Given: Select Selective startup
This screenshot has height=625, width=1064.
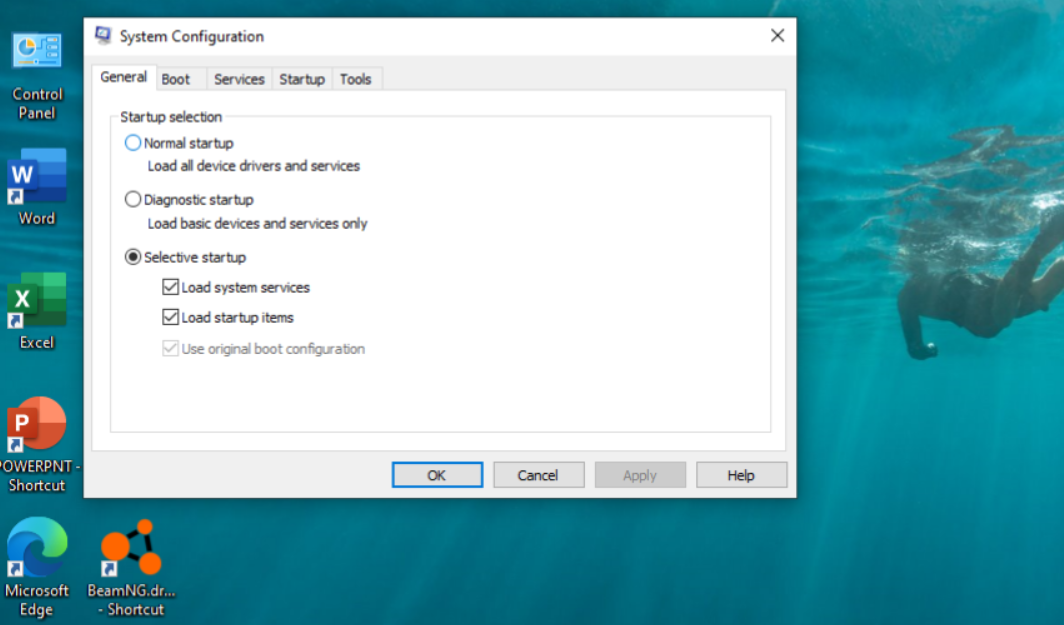Looking at the screenshot, I should 133,256.
